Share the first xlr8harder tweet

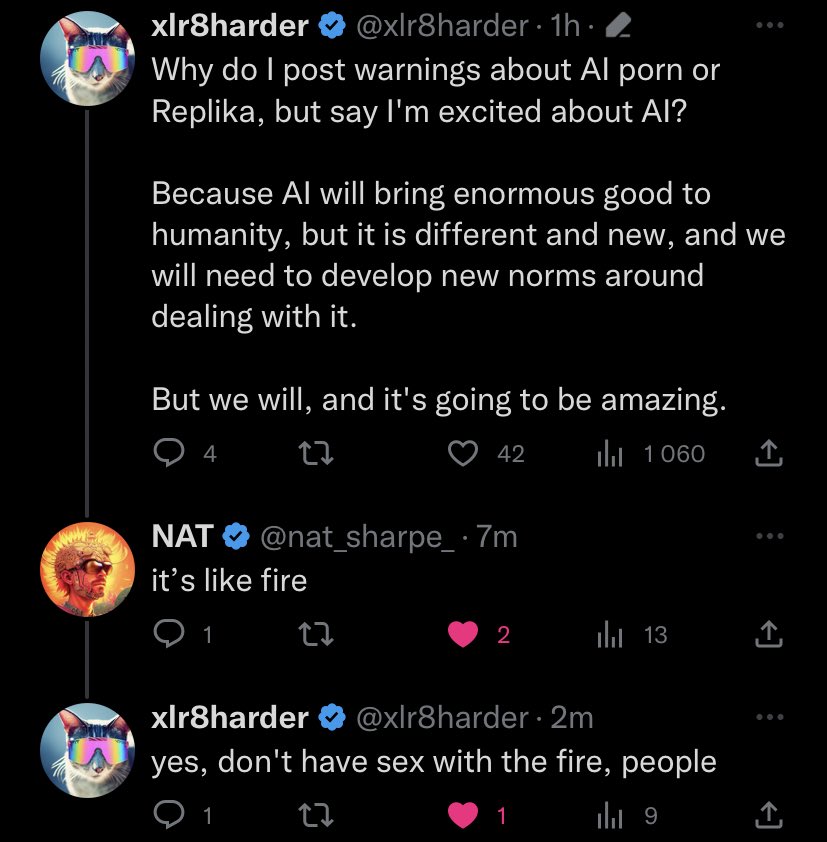point(766,454)
